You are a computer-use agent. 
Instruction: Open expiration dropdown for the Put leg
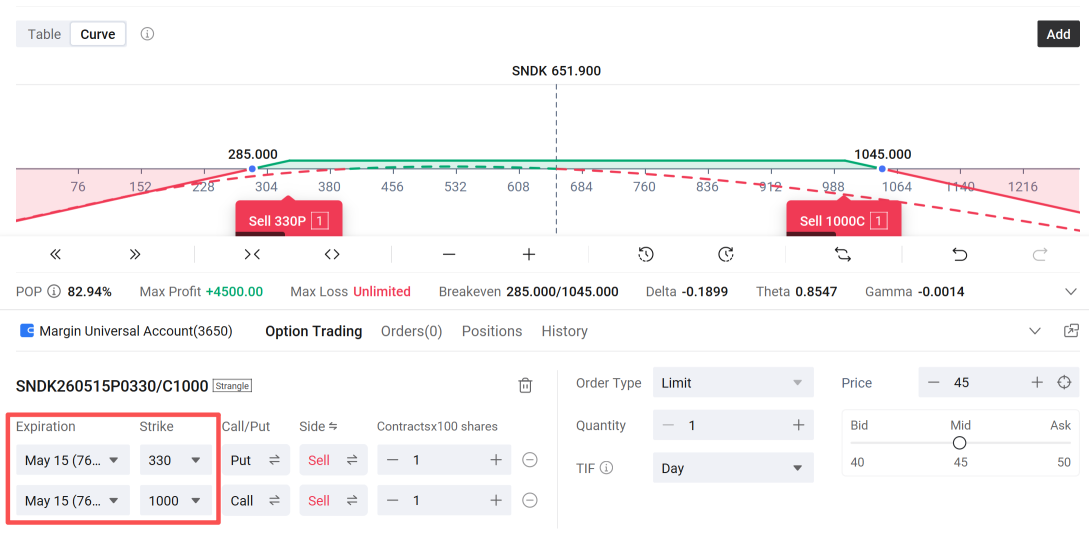tap(73, 460)
